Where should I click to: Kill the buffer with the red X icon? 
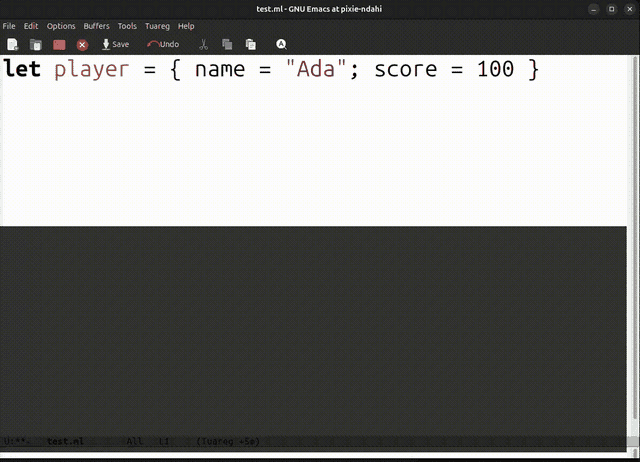pyautogui.click(x=82, y=45)
